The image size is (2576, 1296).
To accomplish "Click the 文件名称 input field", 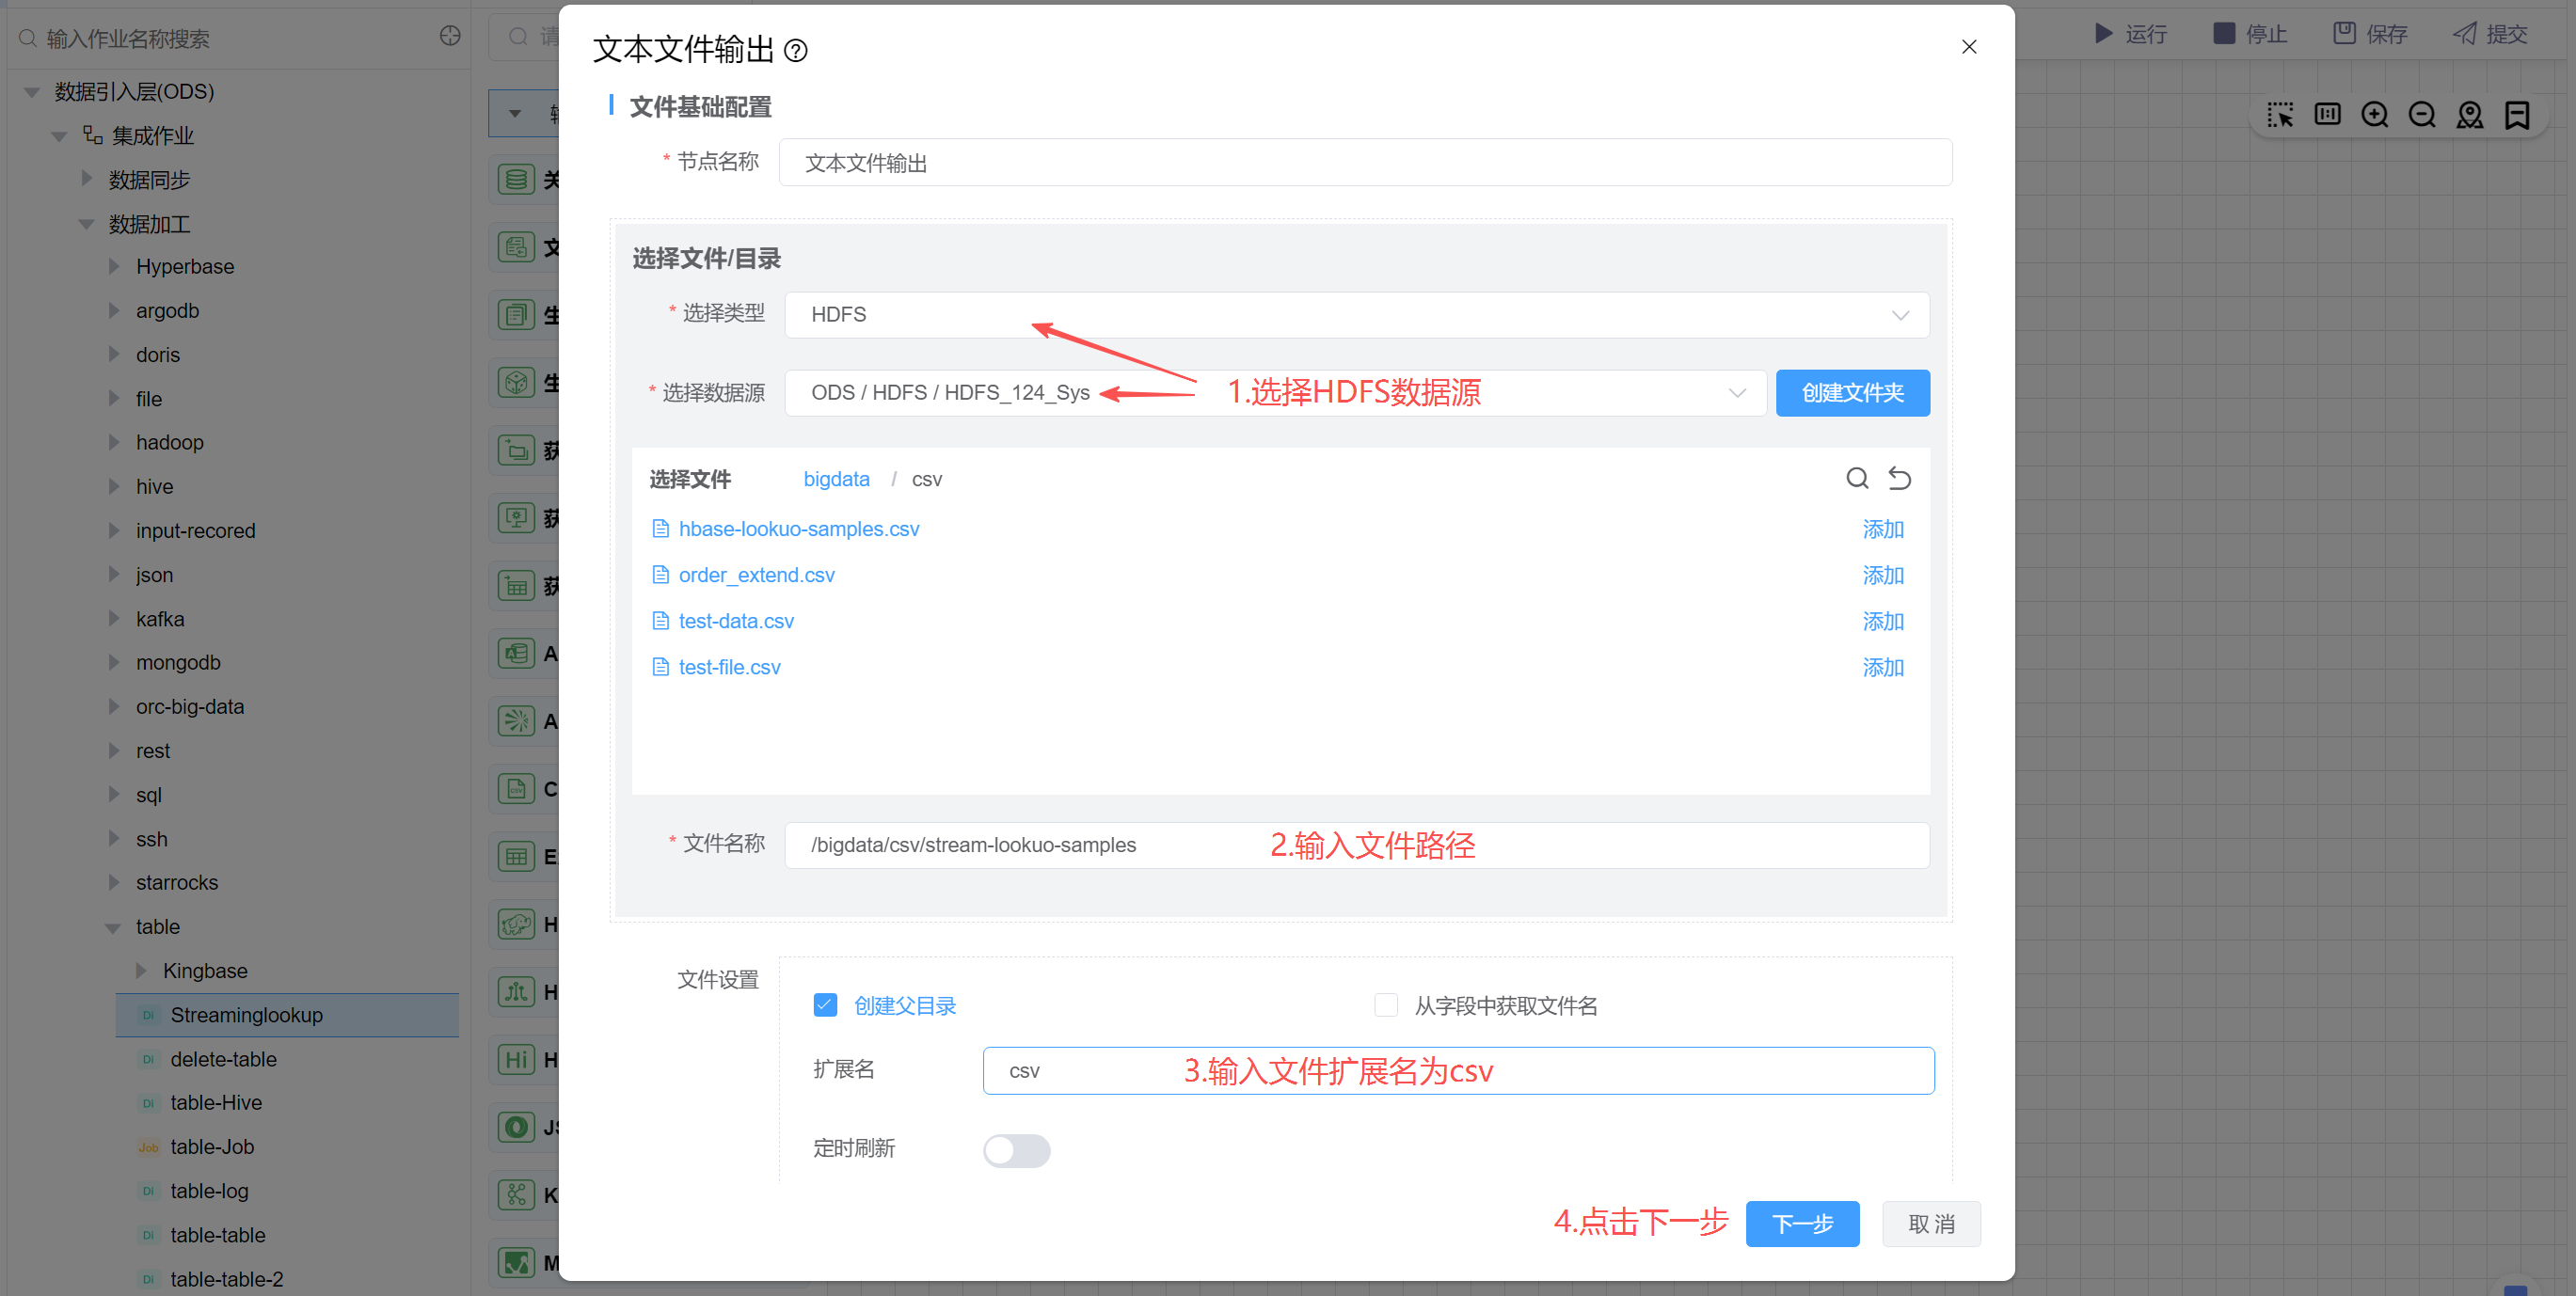I will [x=1356, y=845].
